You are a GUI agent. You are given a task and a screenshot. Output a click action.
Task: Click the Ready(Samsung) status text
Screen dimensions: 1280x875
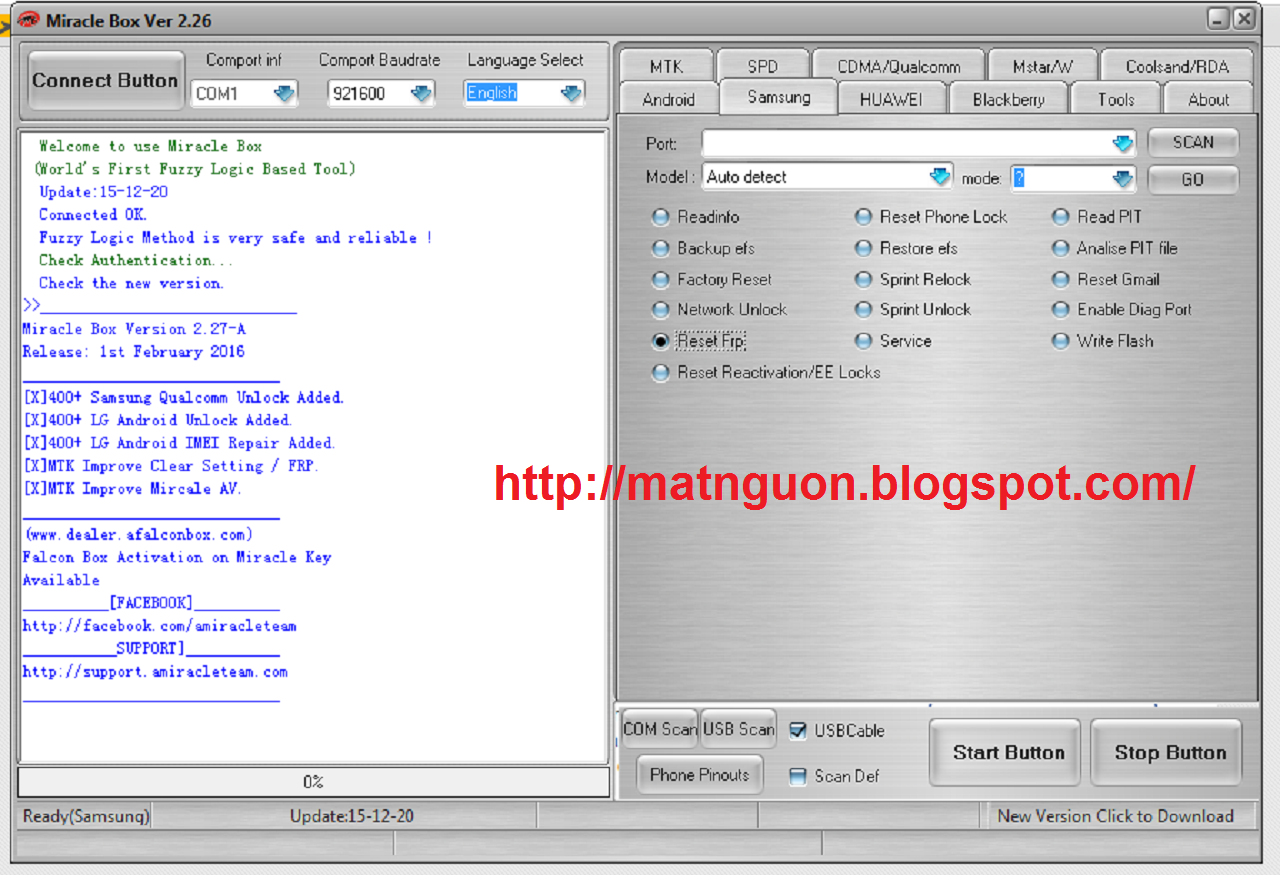86,816
